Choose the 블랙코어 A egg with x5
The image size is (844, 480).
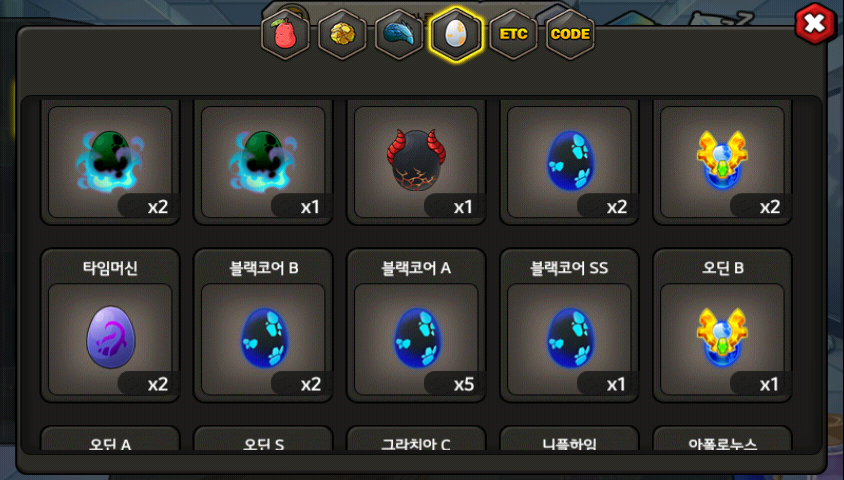[x=416, y=325]
